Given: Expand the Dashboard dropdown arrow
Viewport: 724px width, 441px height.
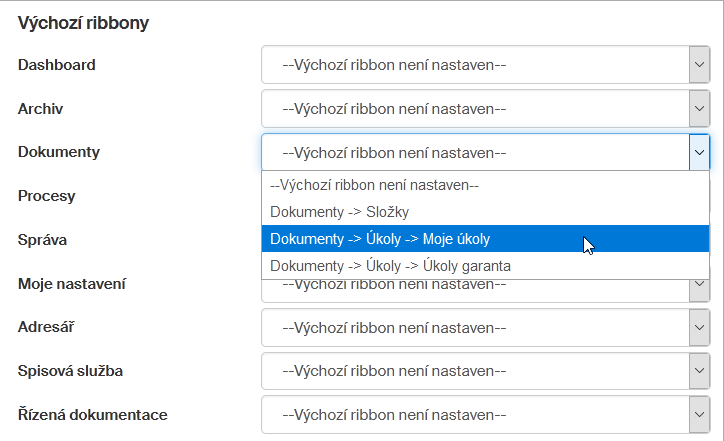Looking at the screenshot, I should (699, 65).
